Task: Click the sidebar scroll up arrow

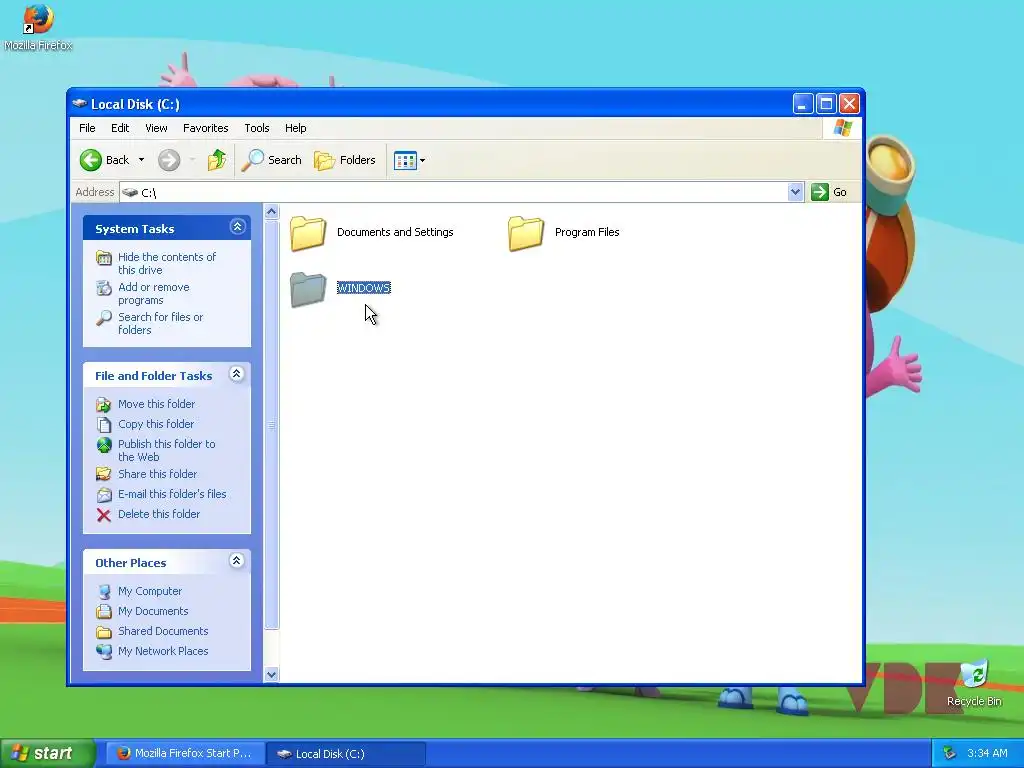Action: coord(272,212)
